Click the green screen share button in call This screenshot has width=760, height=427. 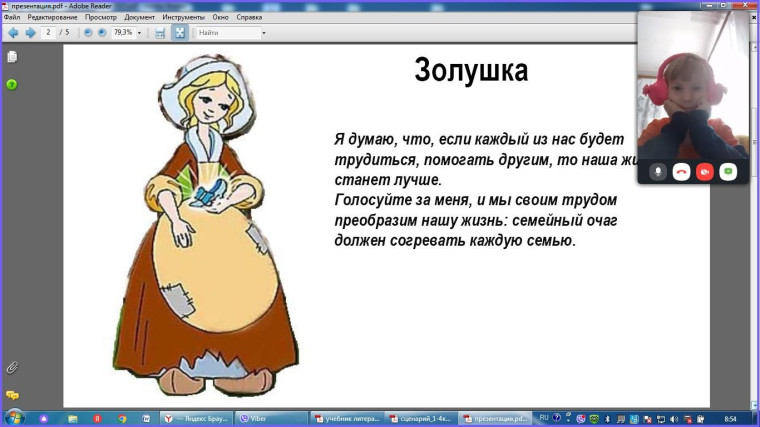coord(728,172)
